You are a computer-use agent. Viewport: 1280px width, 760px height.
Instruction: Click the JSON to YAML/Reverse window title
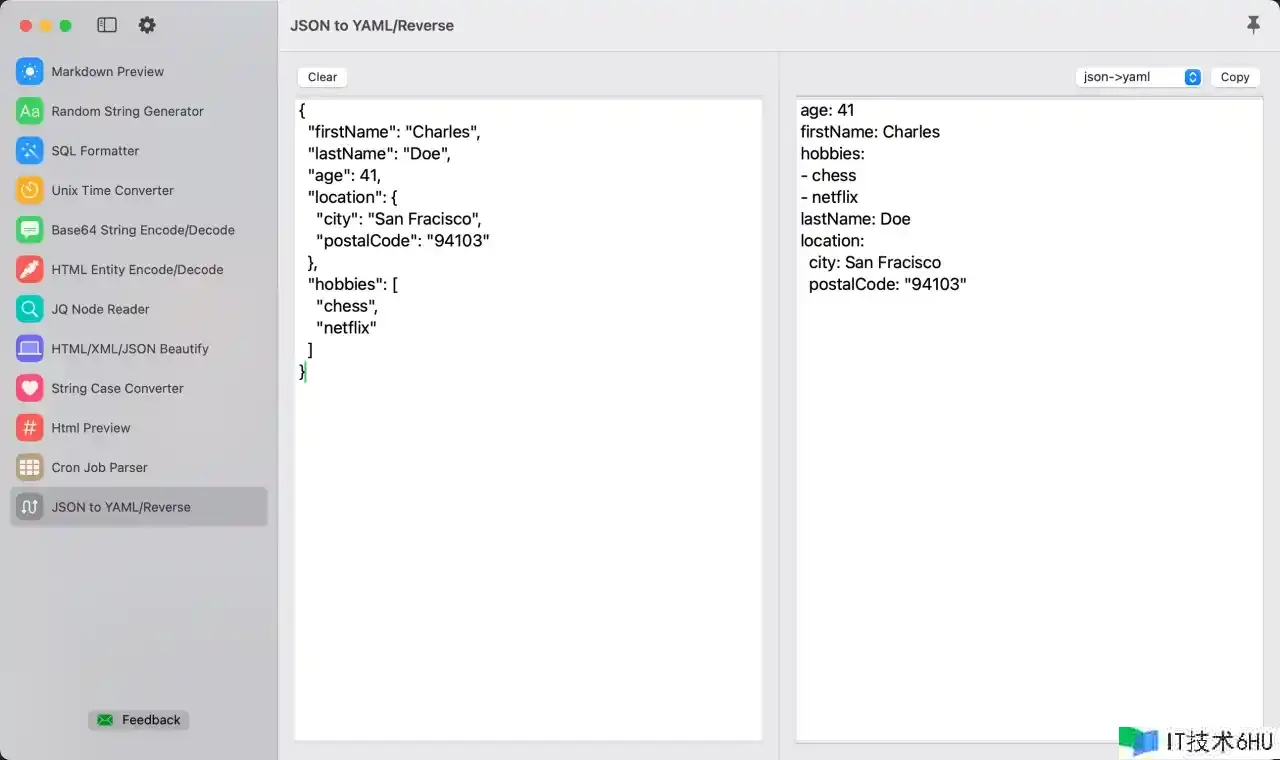[372, 26]
